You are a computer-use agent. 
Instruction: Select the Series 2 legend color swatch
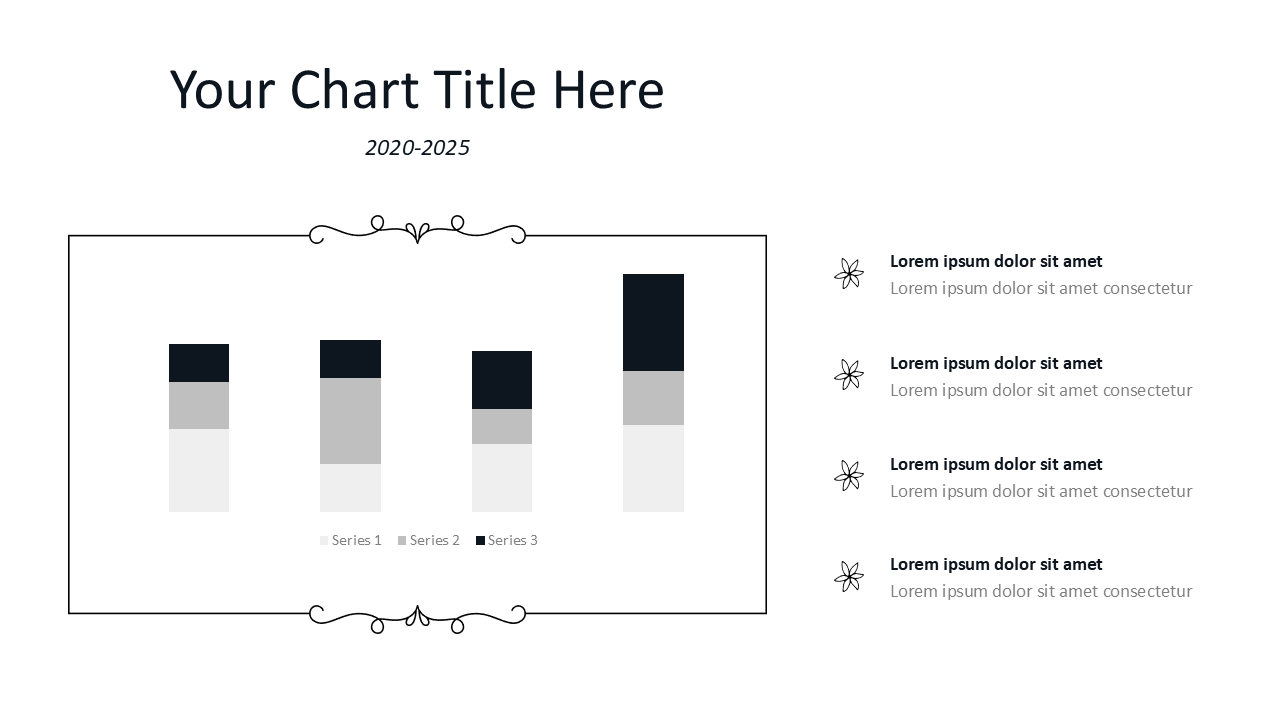point(402,541)
